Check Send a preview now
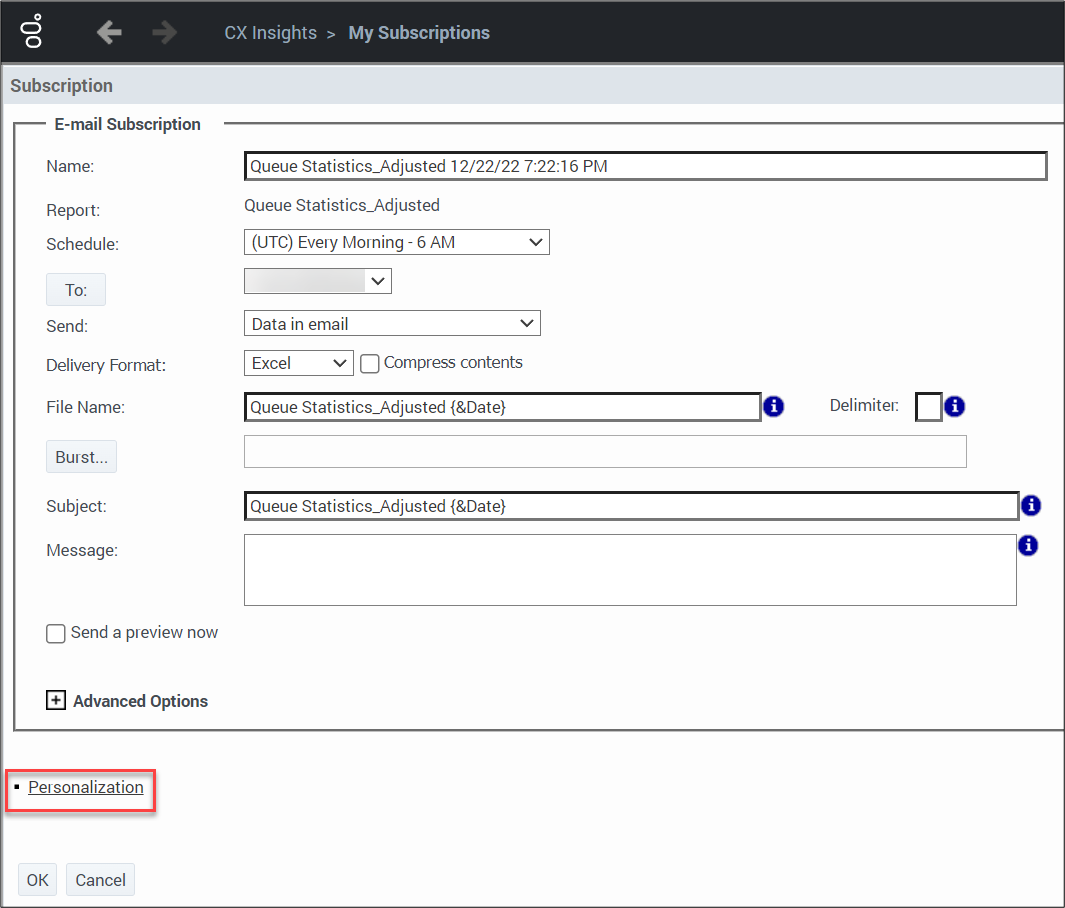 click(x=56, y=634)
